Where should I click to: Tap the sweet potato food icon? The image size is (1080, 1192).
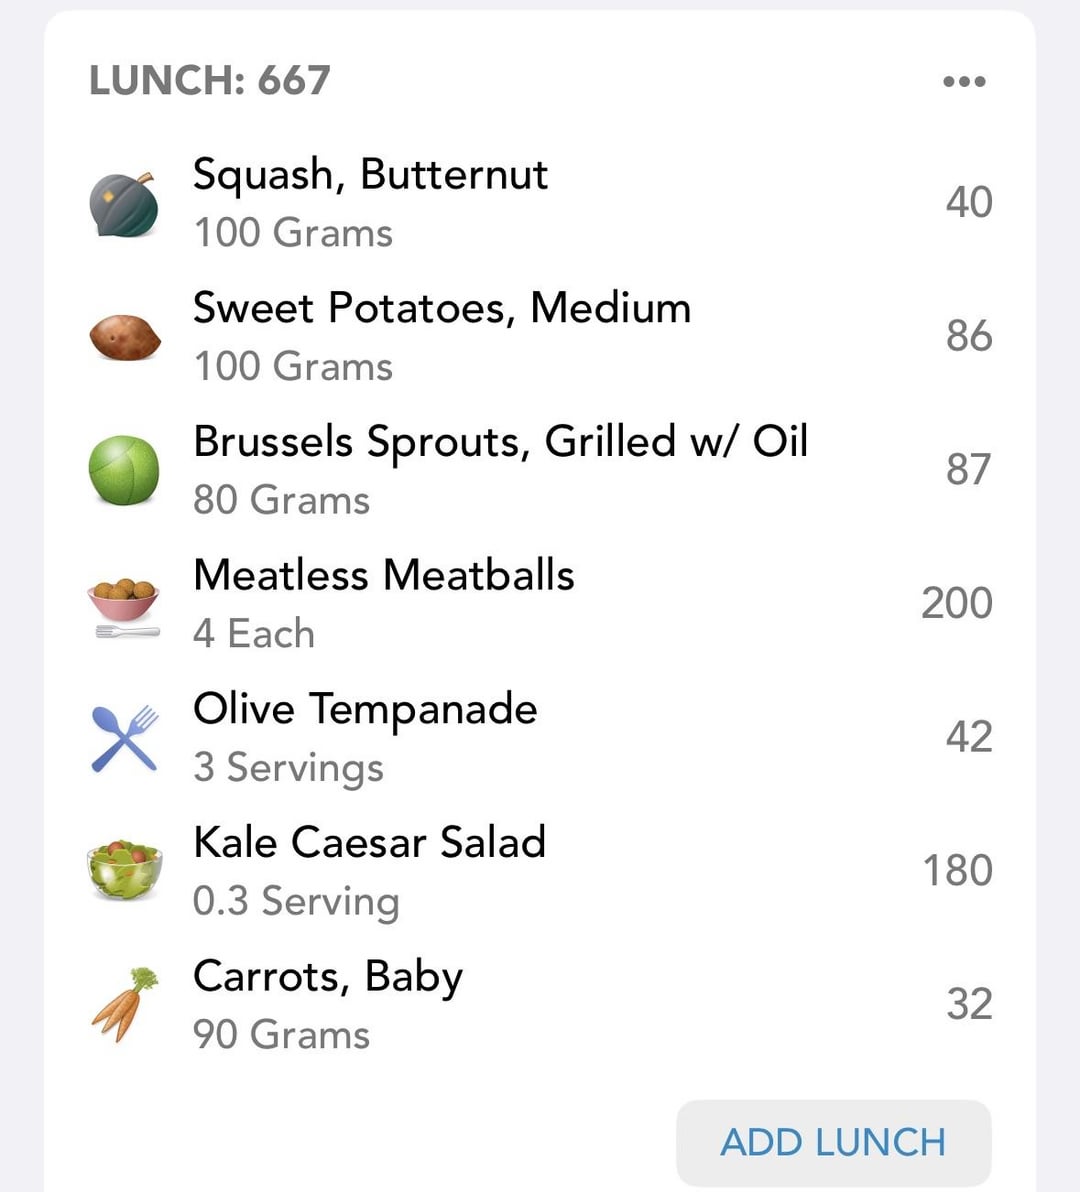click(x=124, y=337)
